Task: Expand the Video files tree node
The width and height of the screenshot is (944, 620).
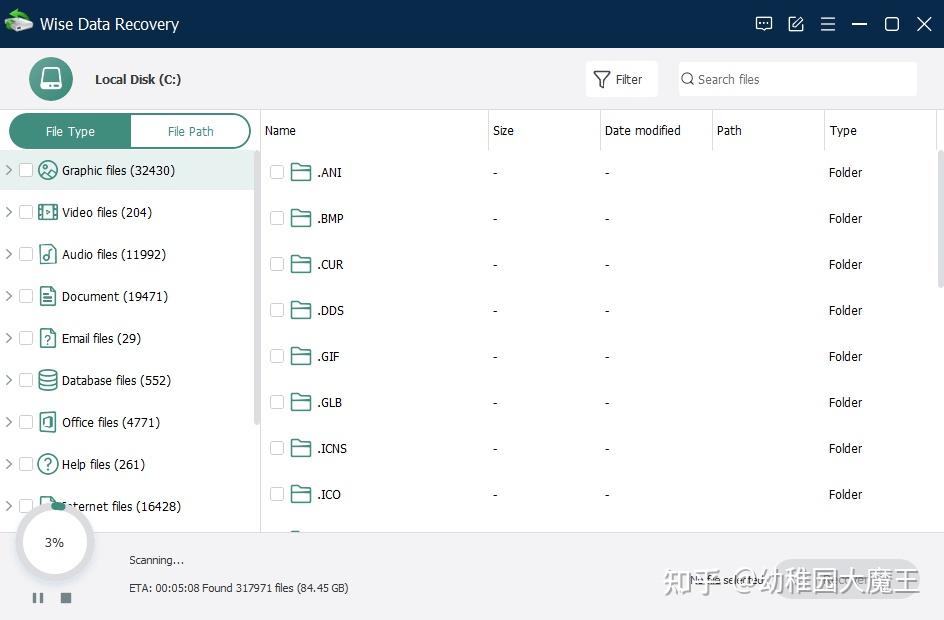Action: (x=8, y=212)
